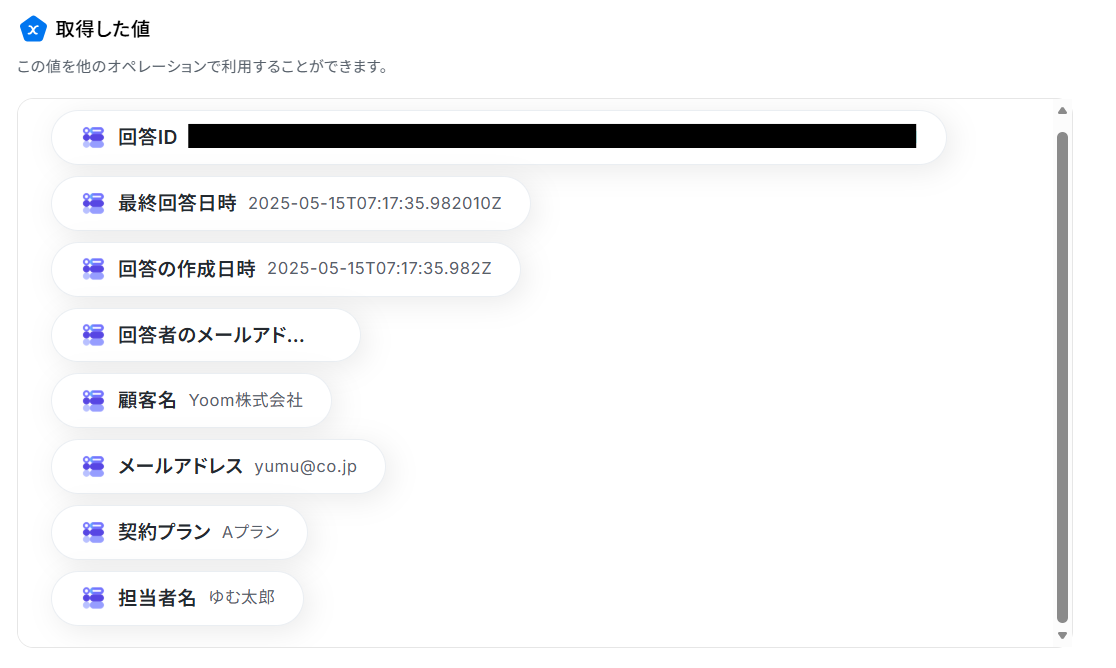Image resolution: width=1116 pixels, height=668 pixels.
Task: Click the form icon beside 契約プラン
Action: 93,532
